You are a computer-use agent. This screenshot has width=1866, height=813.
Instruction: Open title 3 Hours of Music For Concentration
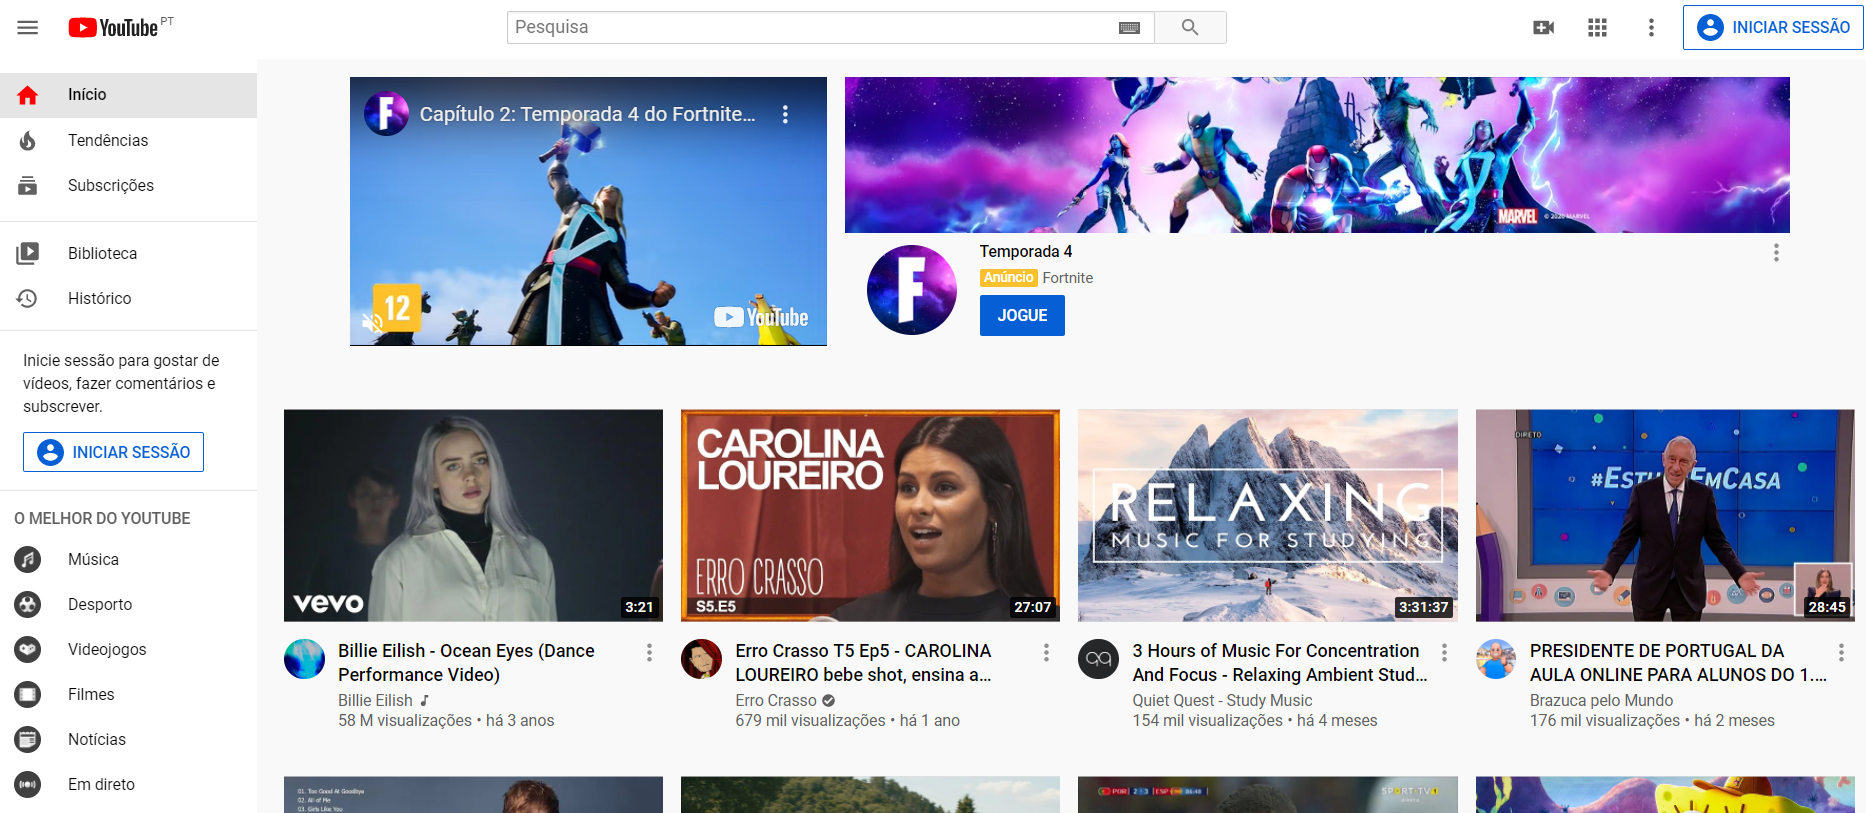coord(1280,663)
